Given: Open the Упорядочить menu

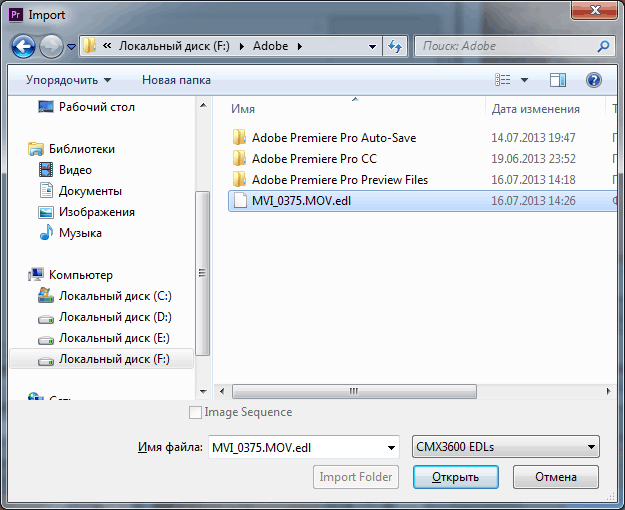Looking at the screenshot, I should coord(68,80).
